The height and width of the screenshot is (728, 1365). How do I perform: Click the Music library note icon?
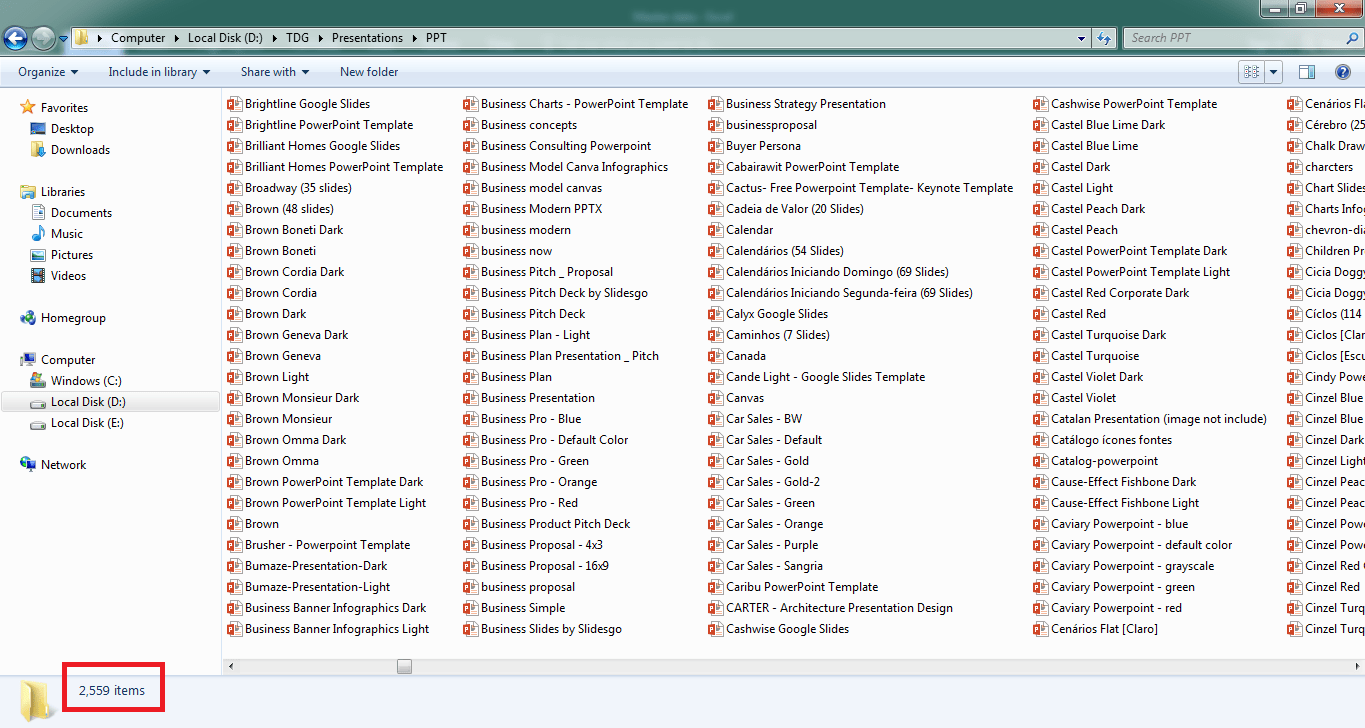point(38,234)
